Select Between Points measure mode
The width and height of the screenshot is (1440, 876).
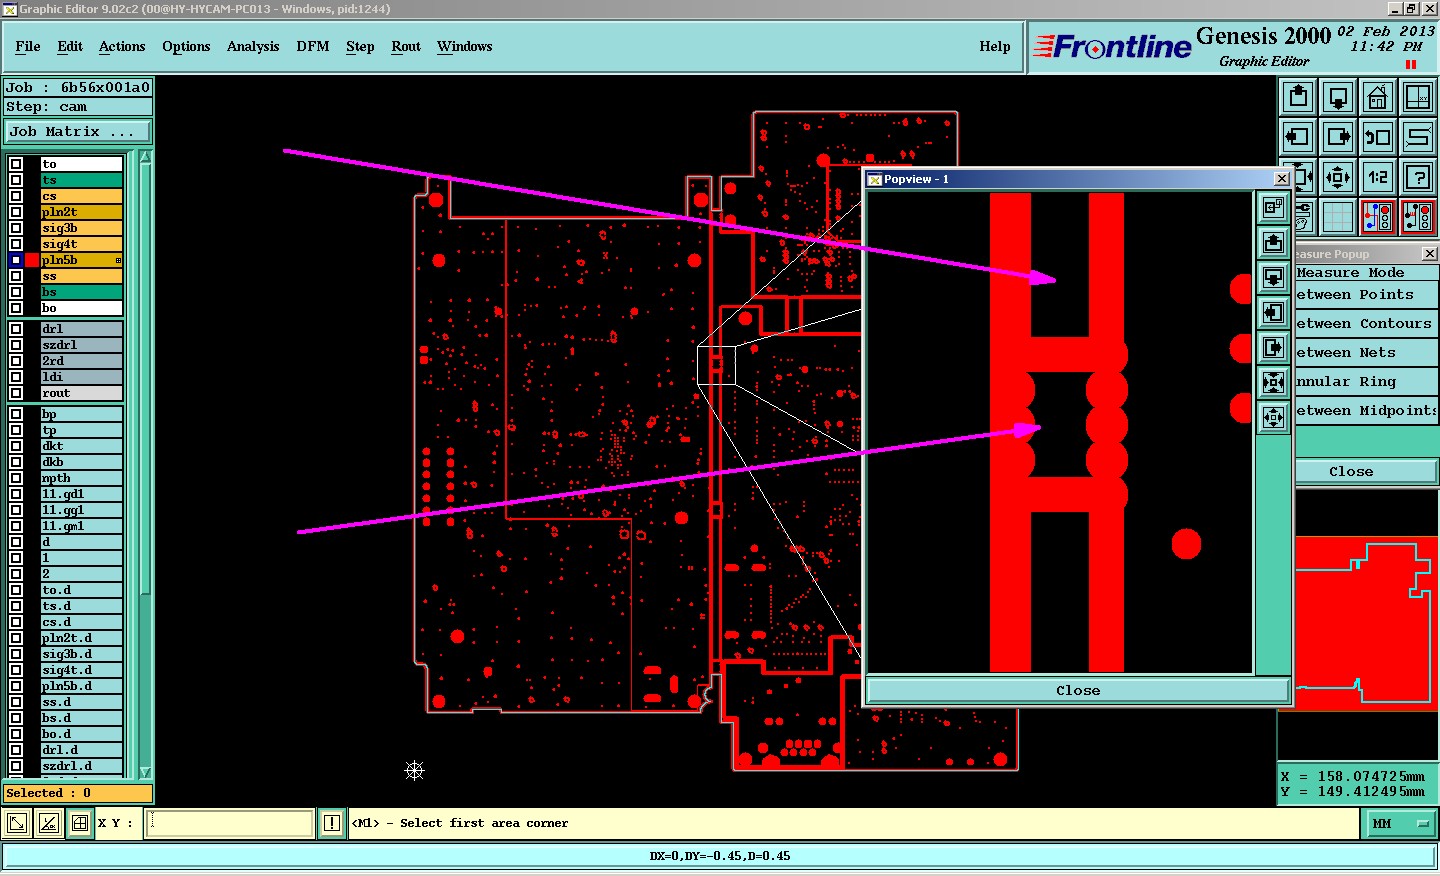pyautogui.click(x=1367, y=295)
